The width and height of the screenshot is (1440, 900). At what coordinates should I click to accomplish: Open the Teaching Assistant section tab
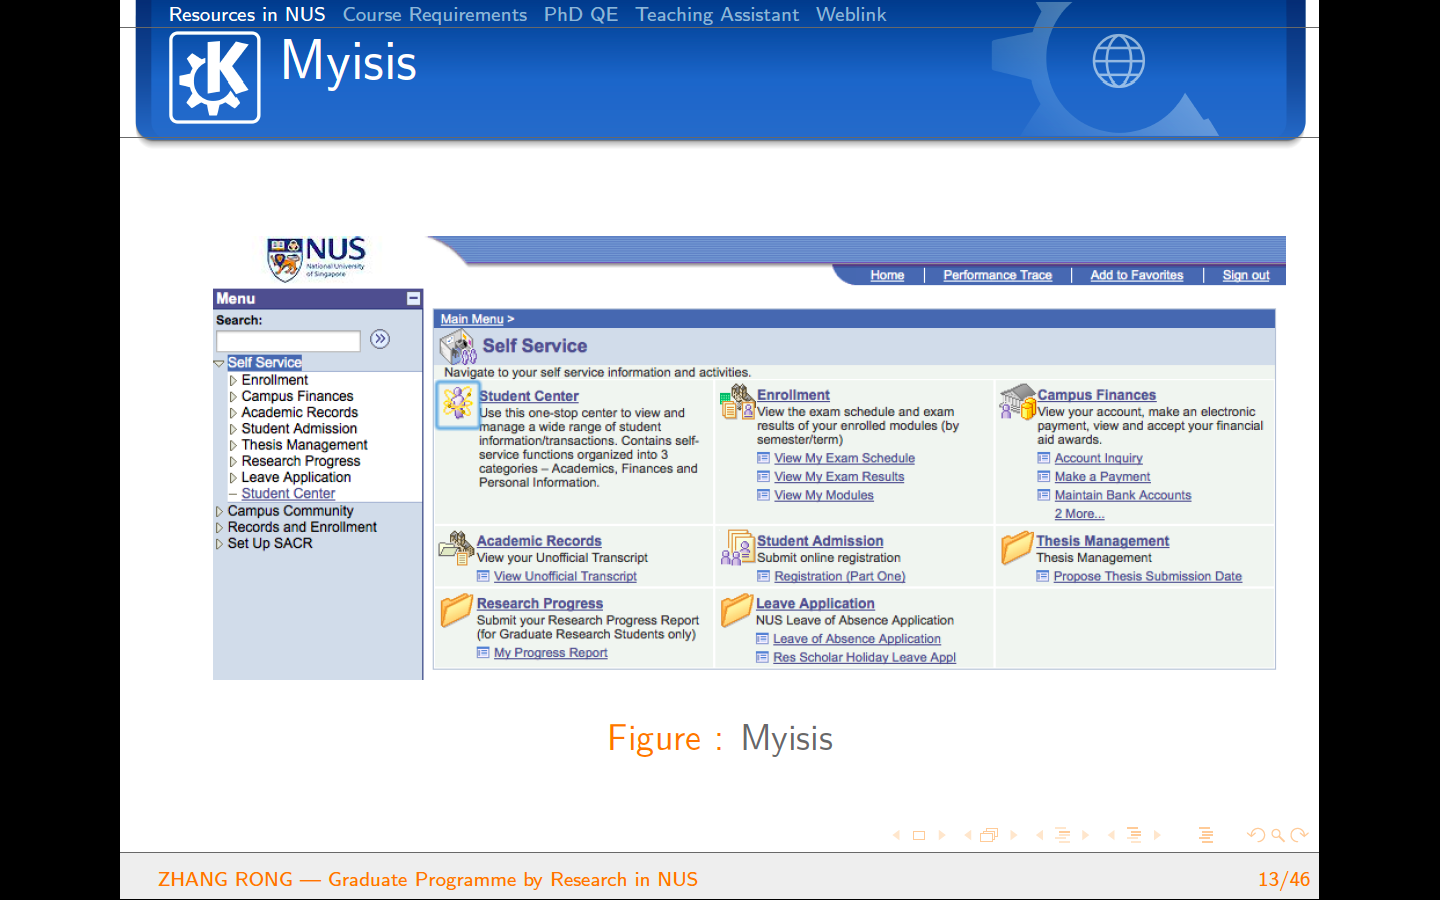click(x=716, y=15)
